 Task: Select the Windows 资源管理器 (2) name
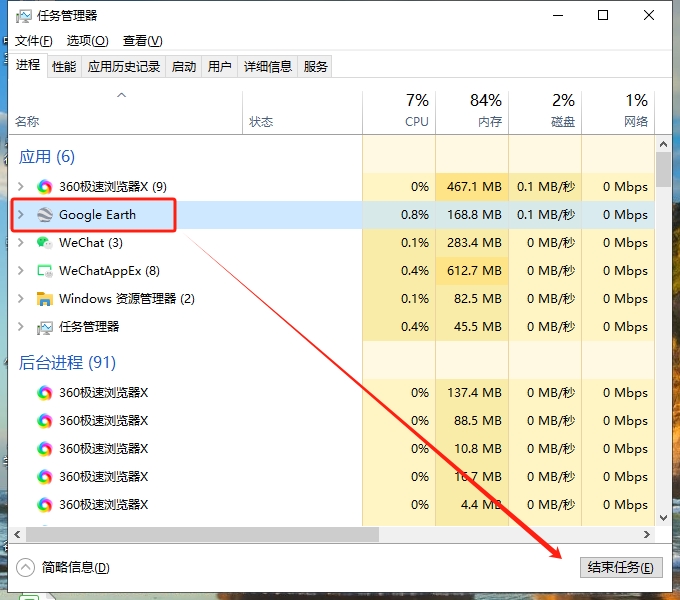pyautogui.click(x=127, y=299)
